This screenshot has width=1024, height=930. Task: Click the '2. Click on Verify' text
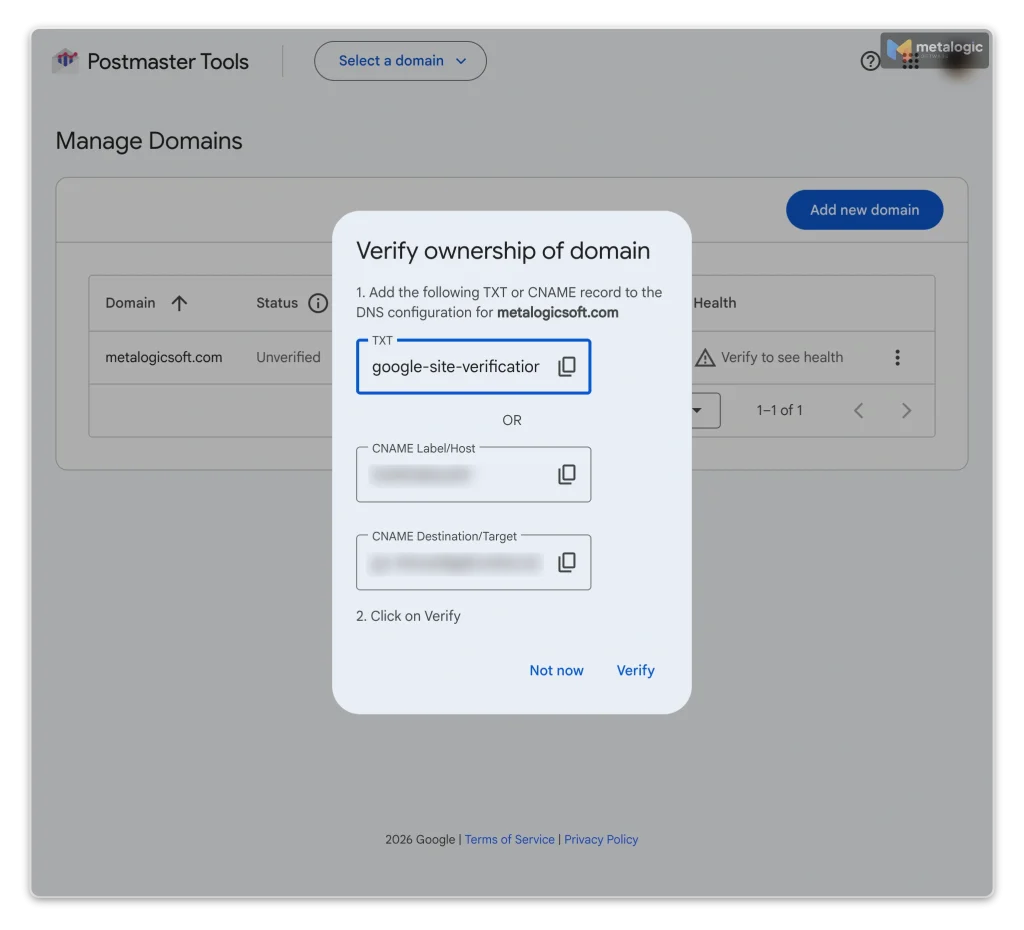point(408,616)
